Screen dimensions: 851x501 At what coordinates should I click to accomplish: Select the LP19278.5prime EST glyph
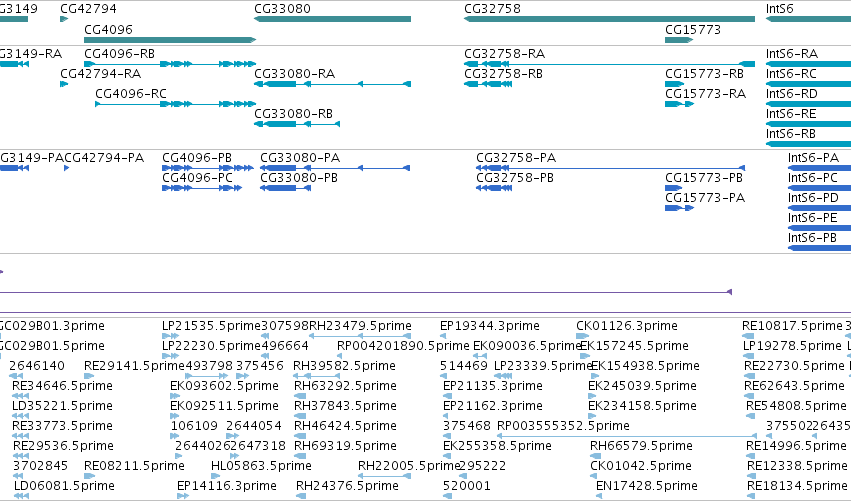(748, 356)
